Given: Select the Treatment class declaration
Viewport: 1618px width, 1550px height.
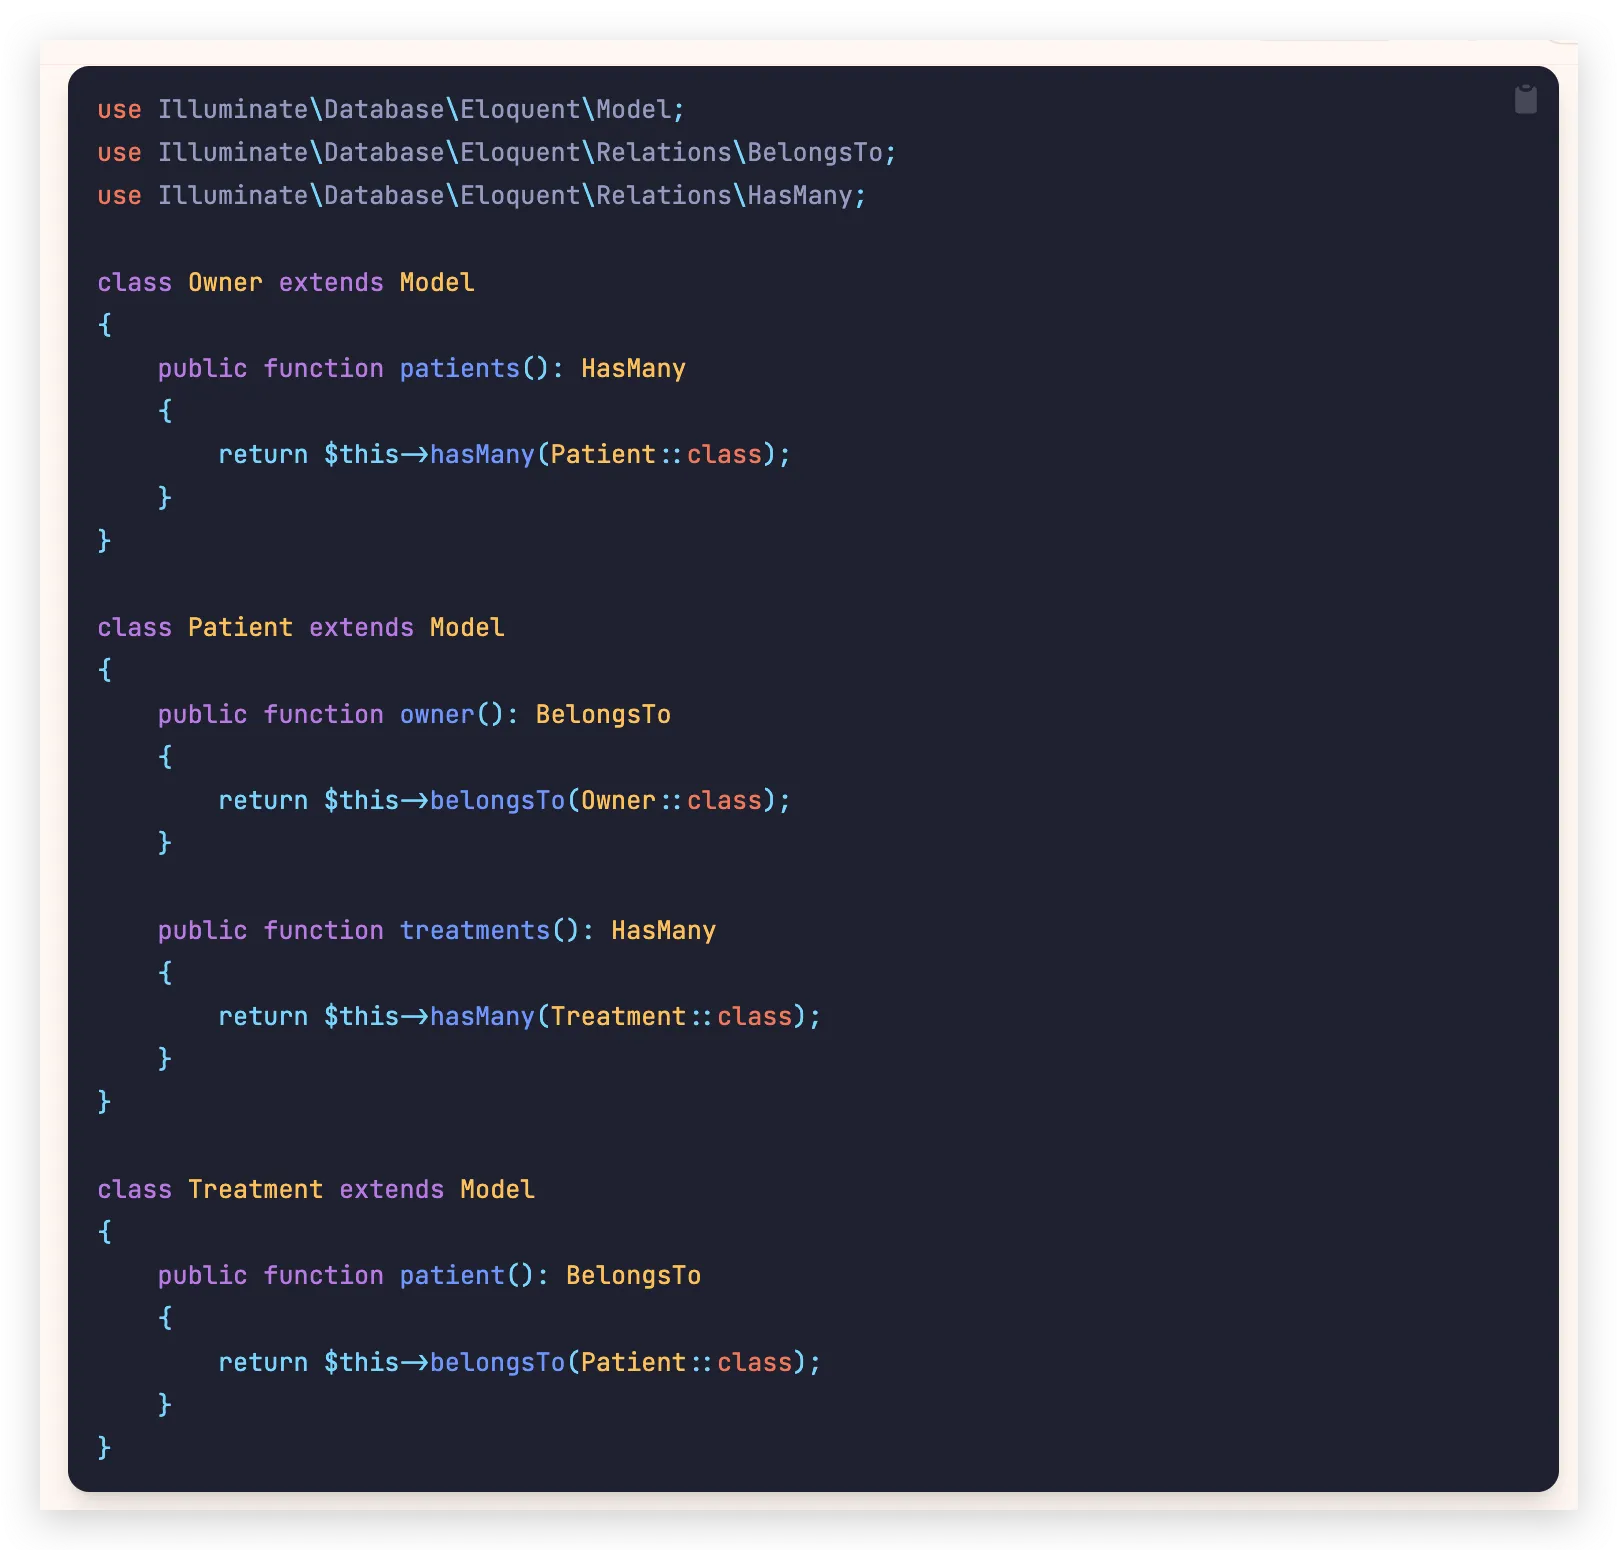Looking at the screenshot, I should coord(257,1189).
